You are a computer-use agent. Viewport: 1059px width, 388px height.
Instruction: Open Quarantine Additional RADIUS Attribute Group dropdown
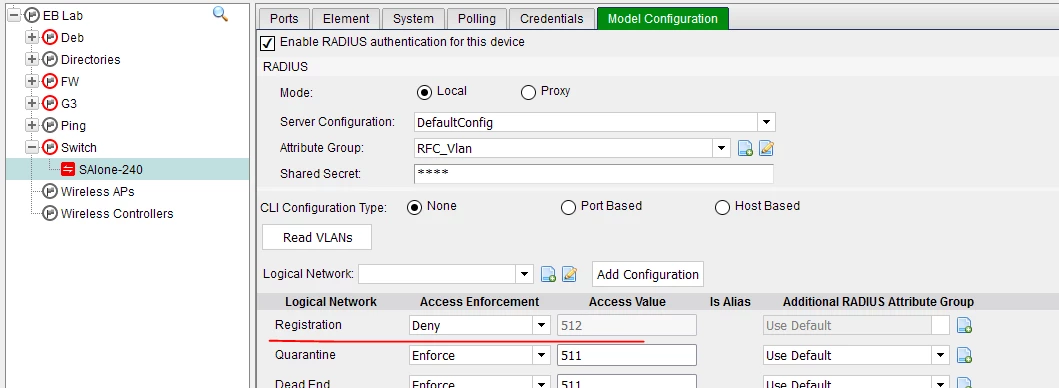coord(940,355)
